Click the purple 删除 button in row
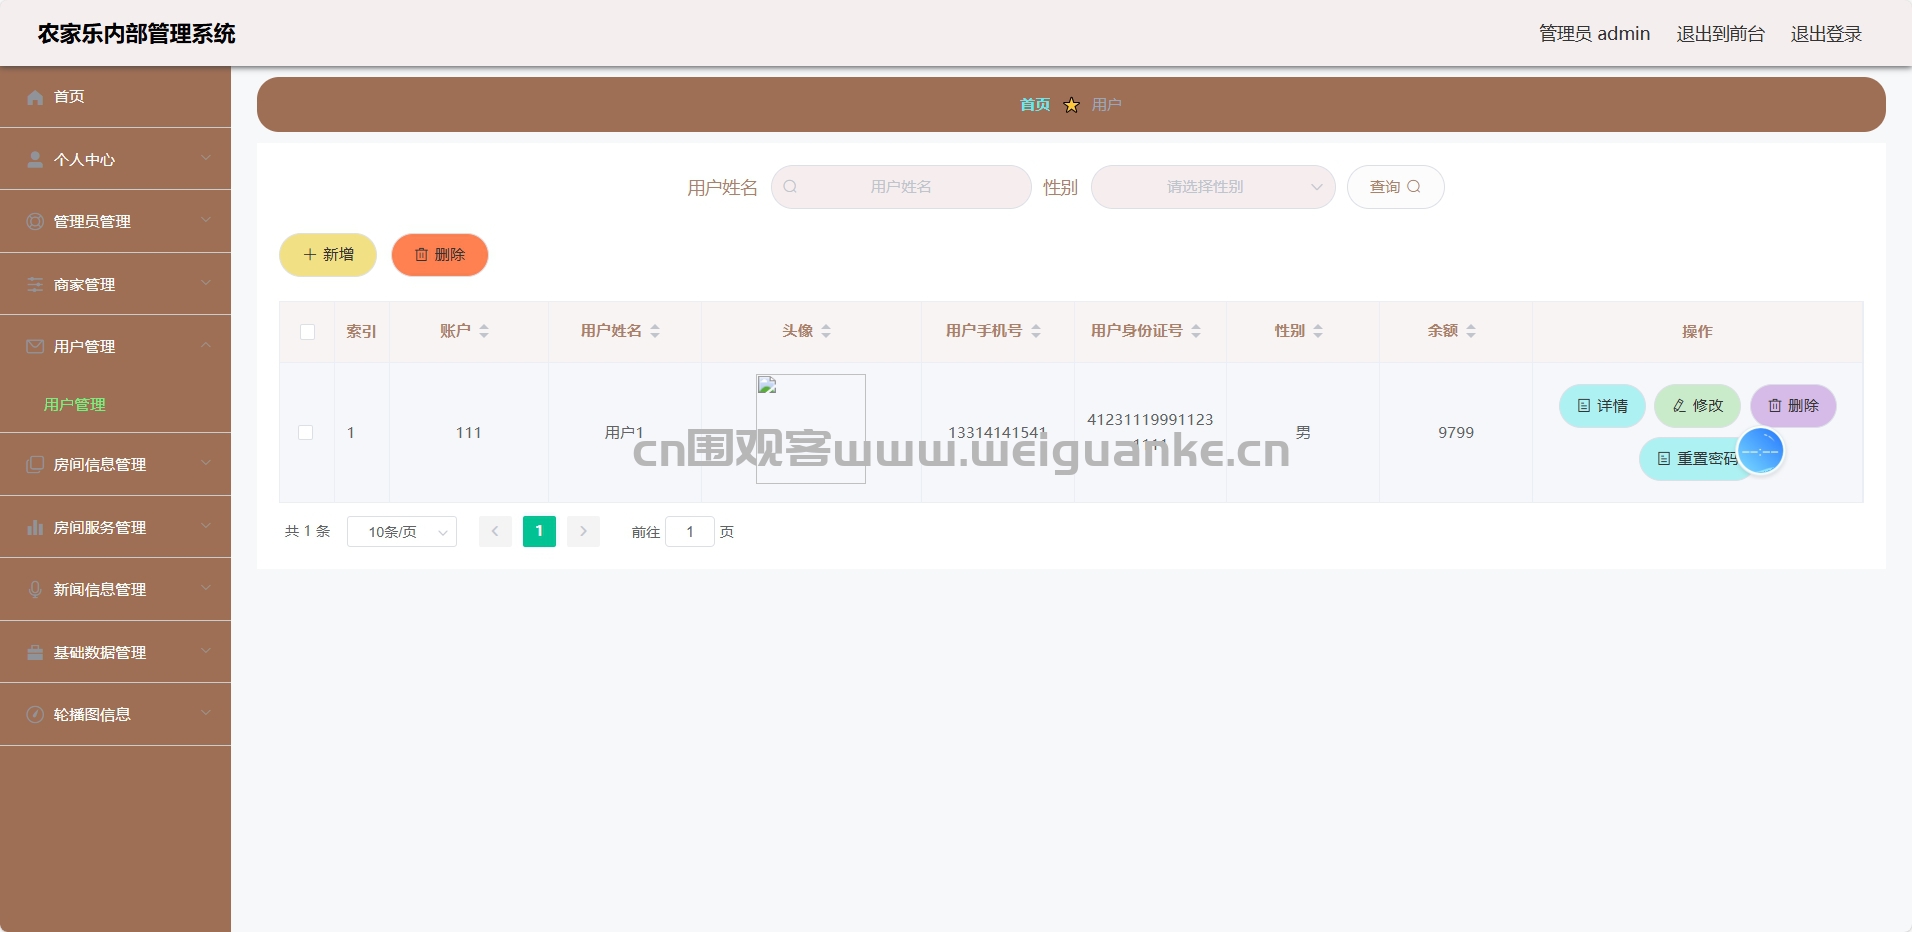This screenshot has height=932, width=1912. point(1793,406)
